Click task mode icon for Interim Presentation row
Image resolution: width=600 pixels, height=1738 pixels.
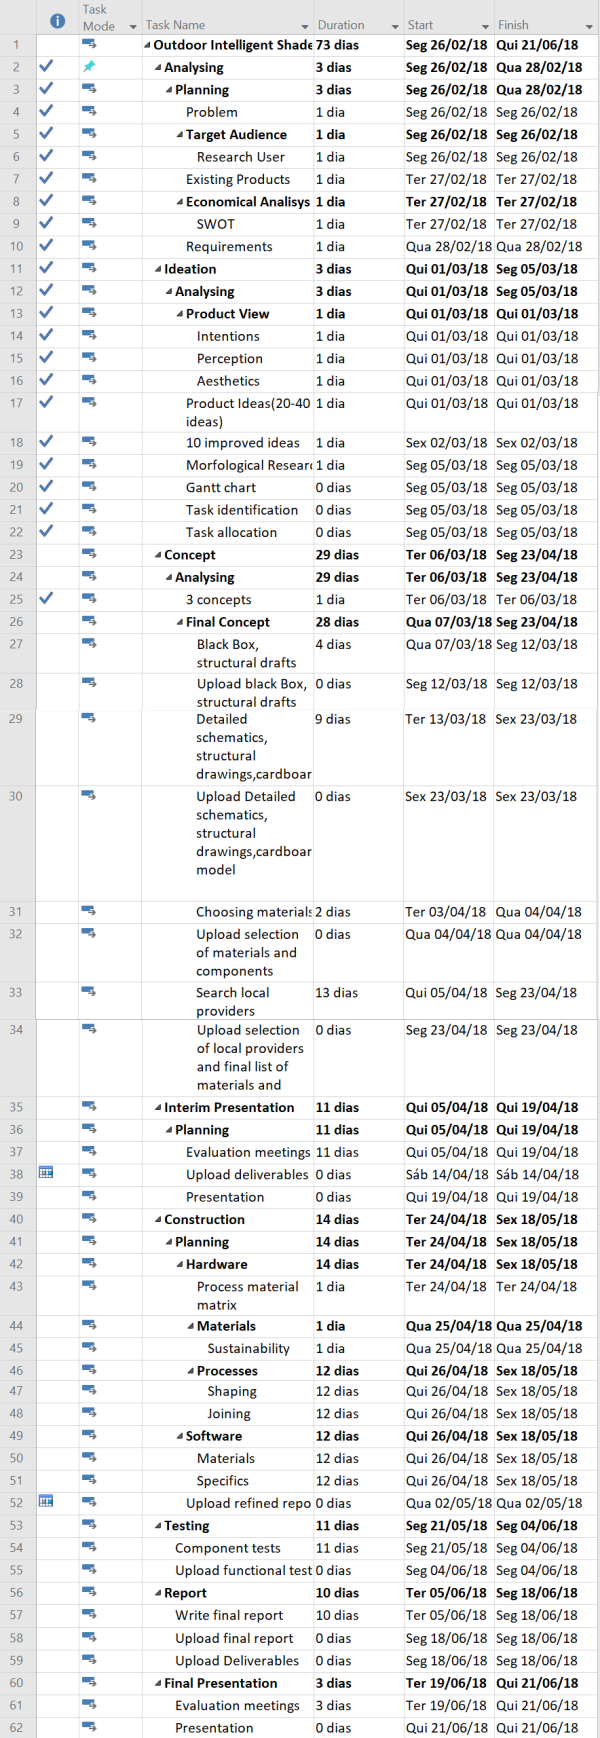click(x=89, y=1106)
